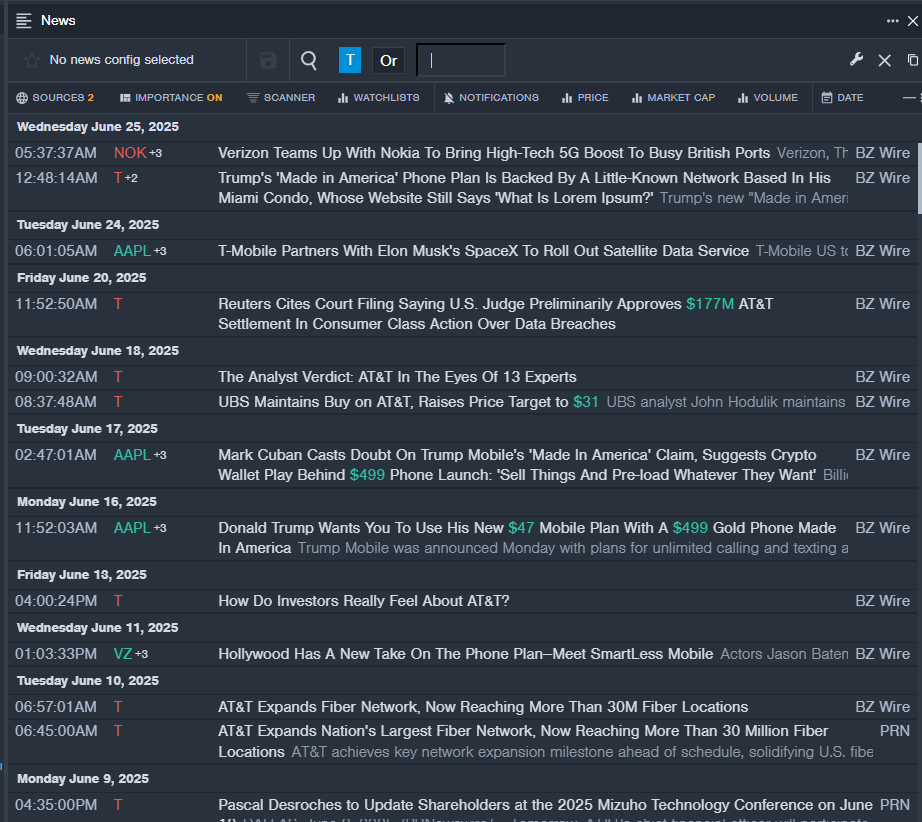The width and height of the screenshot is (922, 822).
Task: Open the wrench settings icon
Action: (856, 59)
